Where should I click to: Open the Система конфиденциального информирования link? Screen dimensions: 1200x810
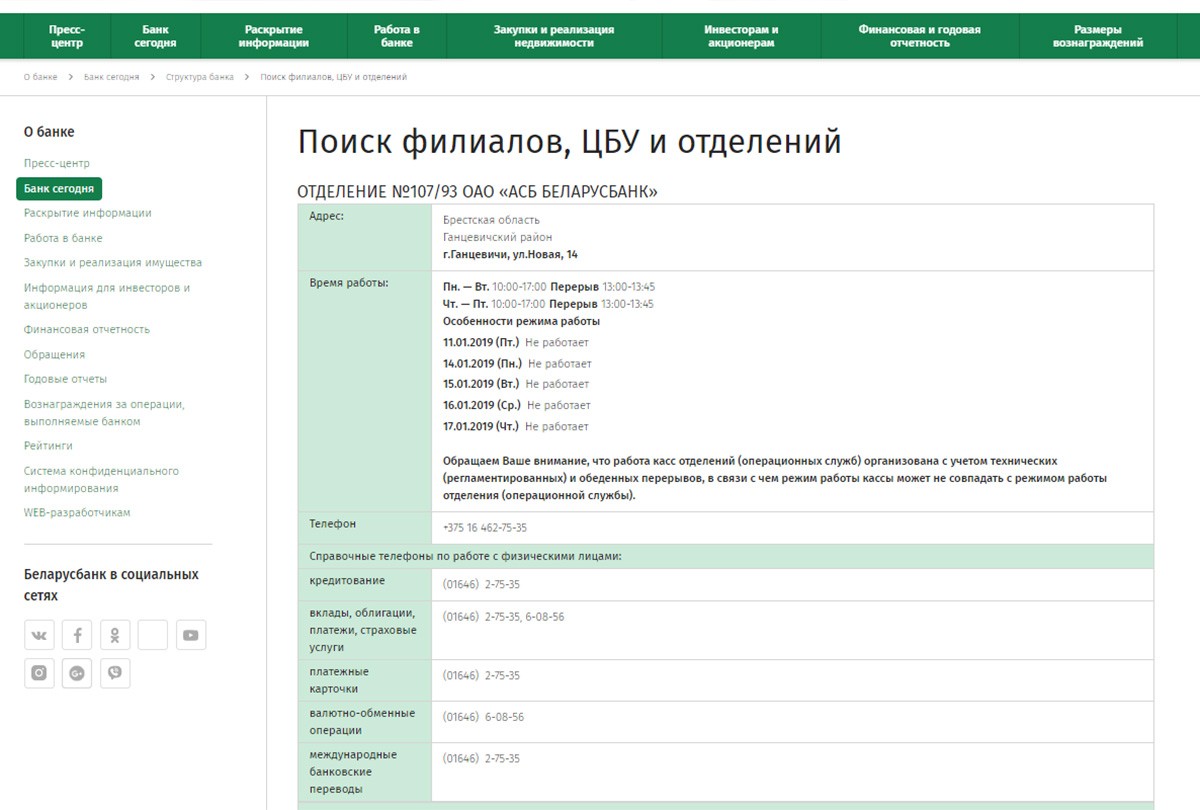pyautogui.click(x=101, y=479)
